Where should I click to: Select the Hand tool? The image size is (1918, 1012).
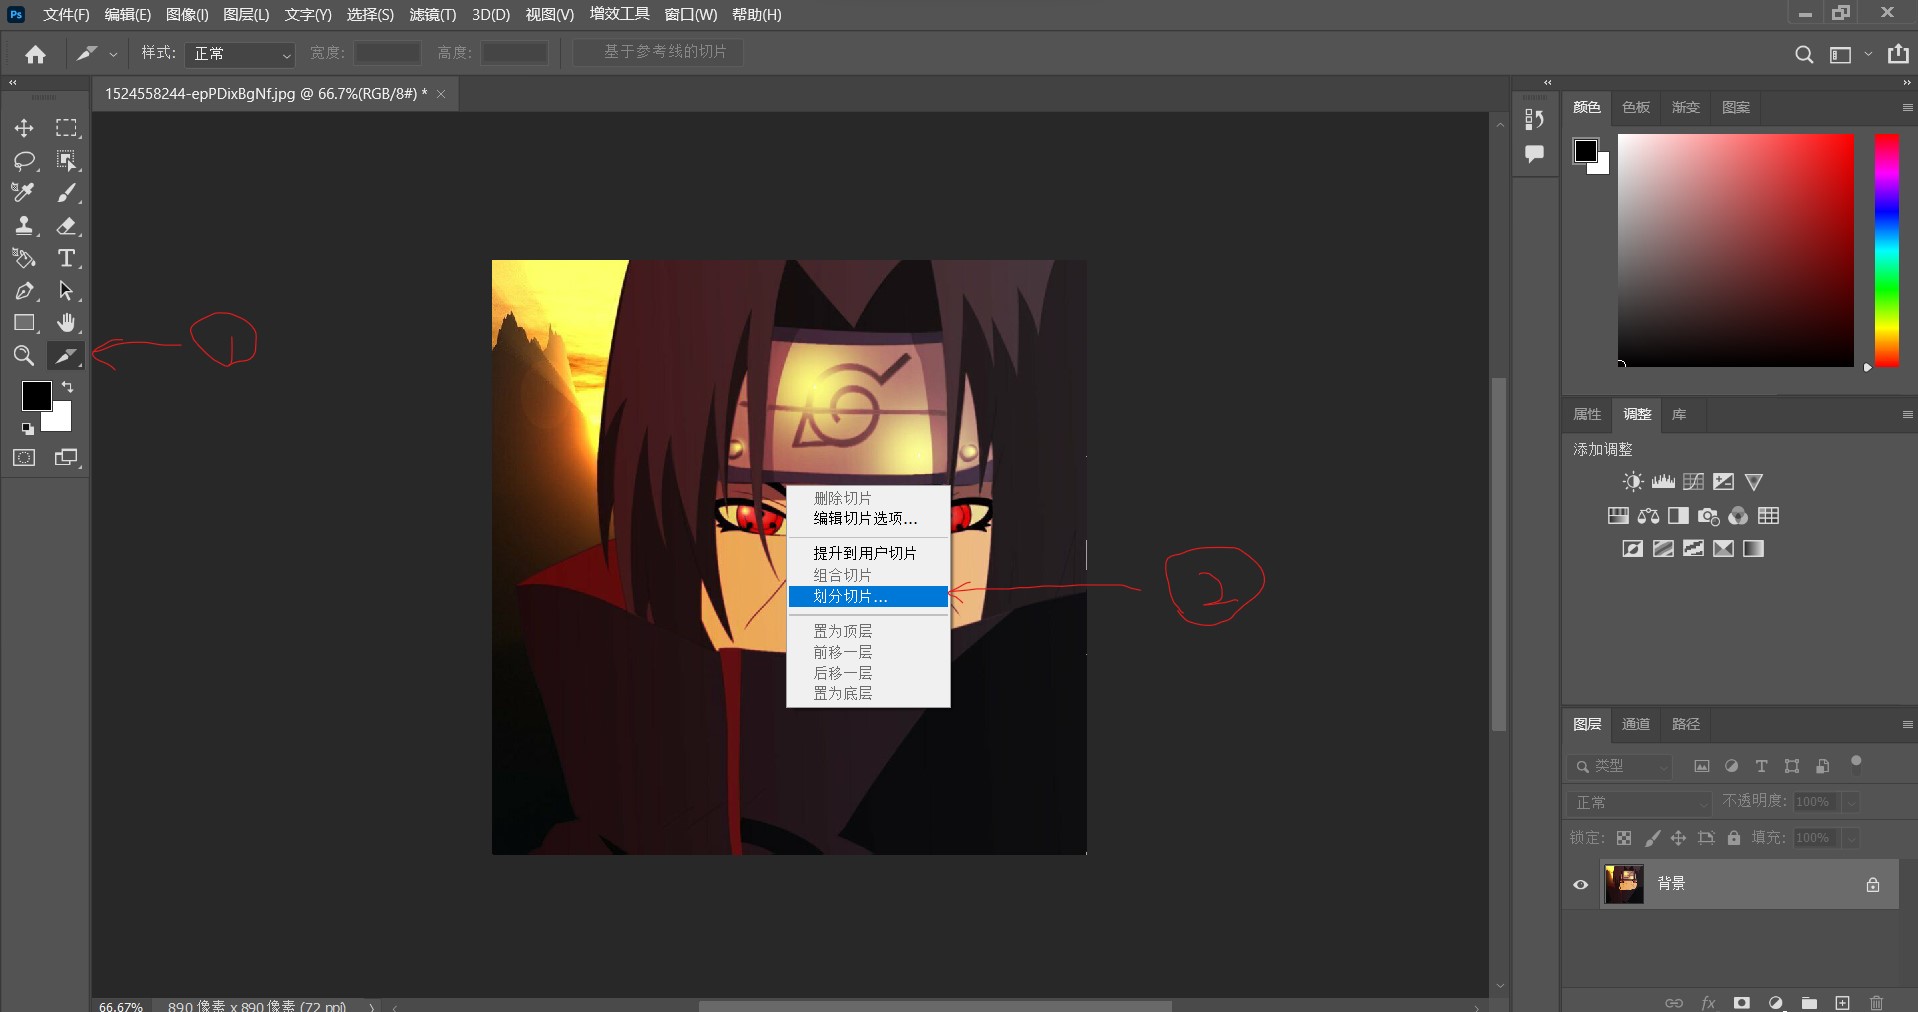tap(66, 323)
